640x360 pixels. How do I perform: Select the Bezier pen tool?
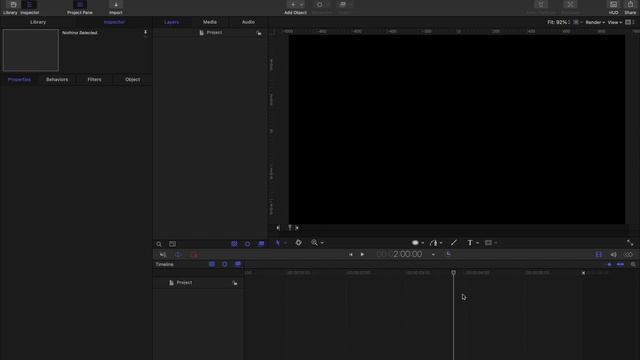point(433,243)
